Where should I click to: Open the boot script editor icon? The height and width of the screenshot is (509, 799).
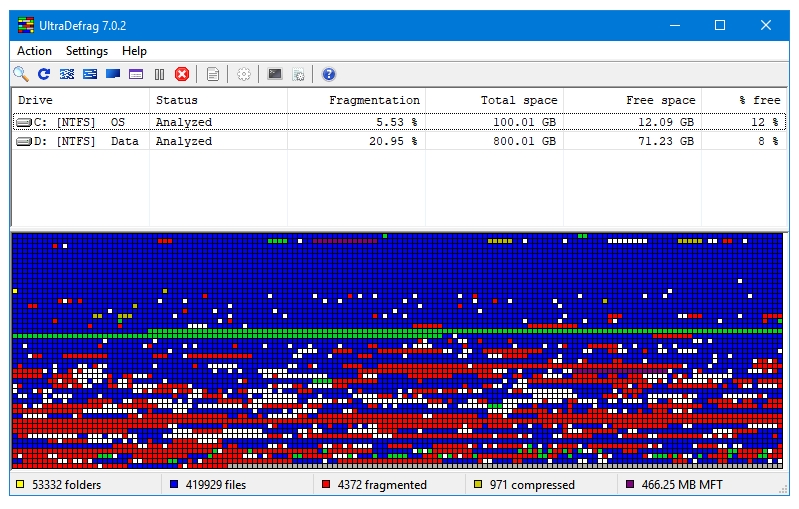coord(299,74)
